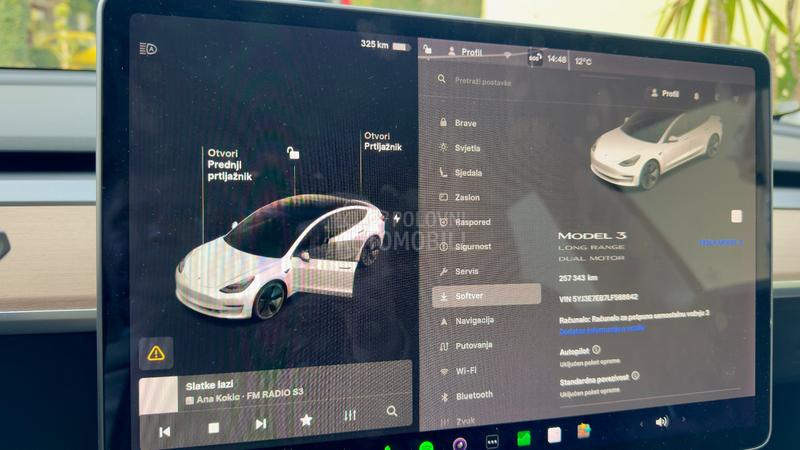The width and height of the screenshot is (800, 450).
Task: Open the yellow warning triangle alert
Action: coord(156,353)
